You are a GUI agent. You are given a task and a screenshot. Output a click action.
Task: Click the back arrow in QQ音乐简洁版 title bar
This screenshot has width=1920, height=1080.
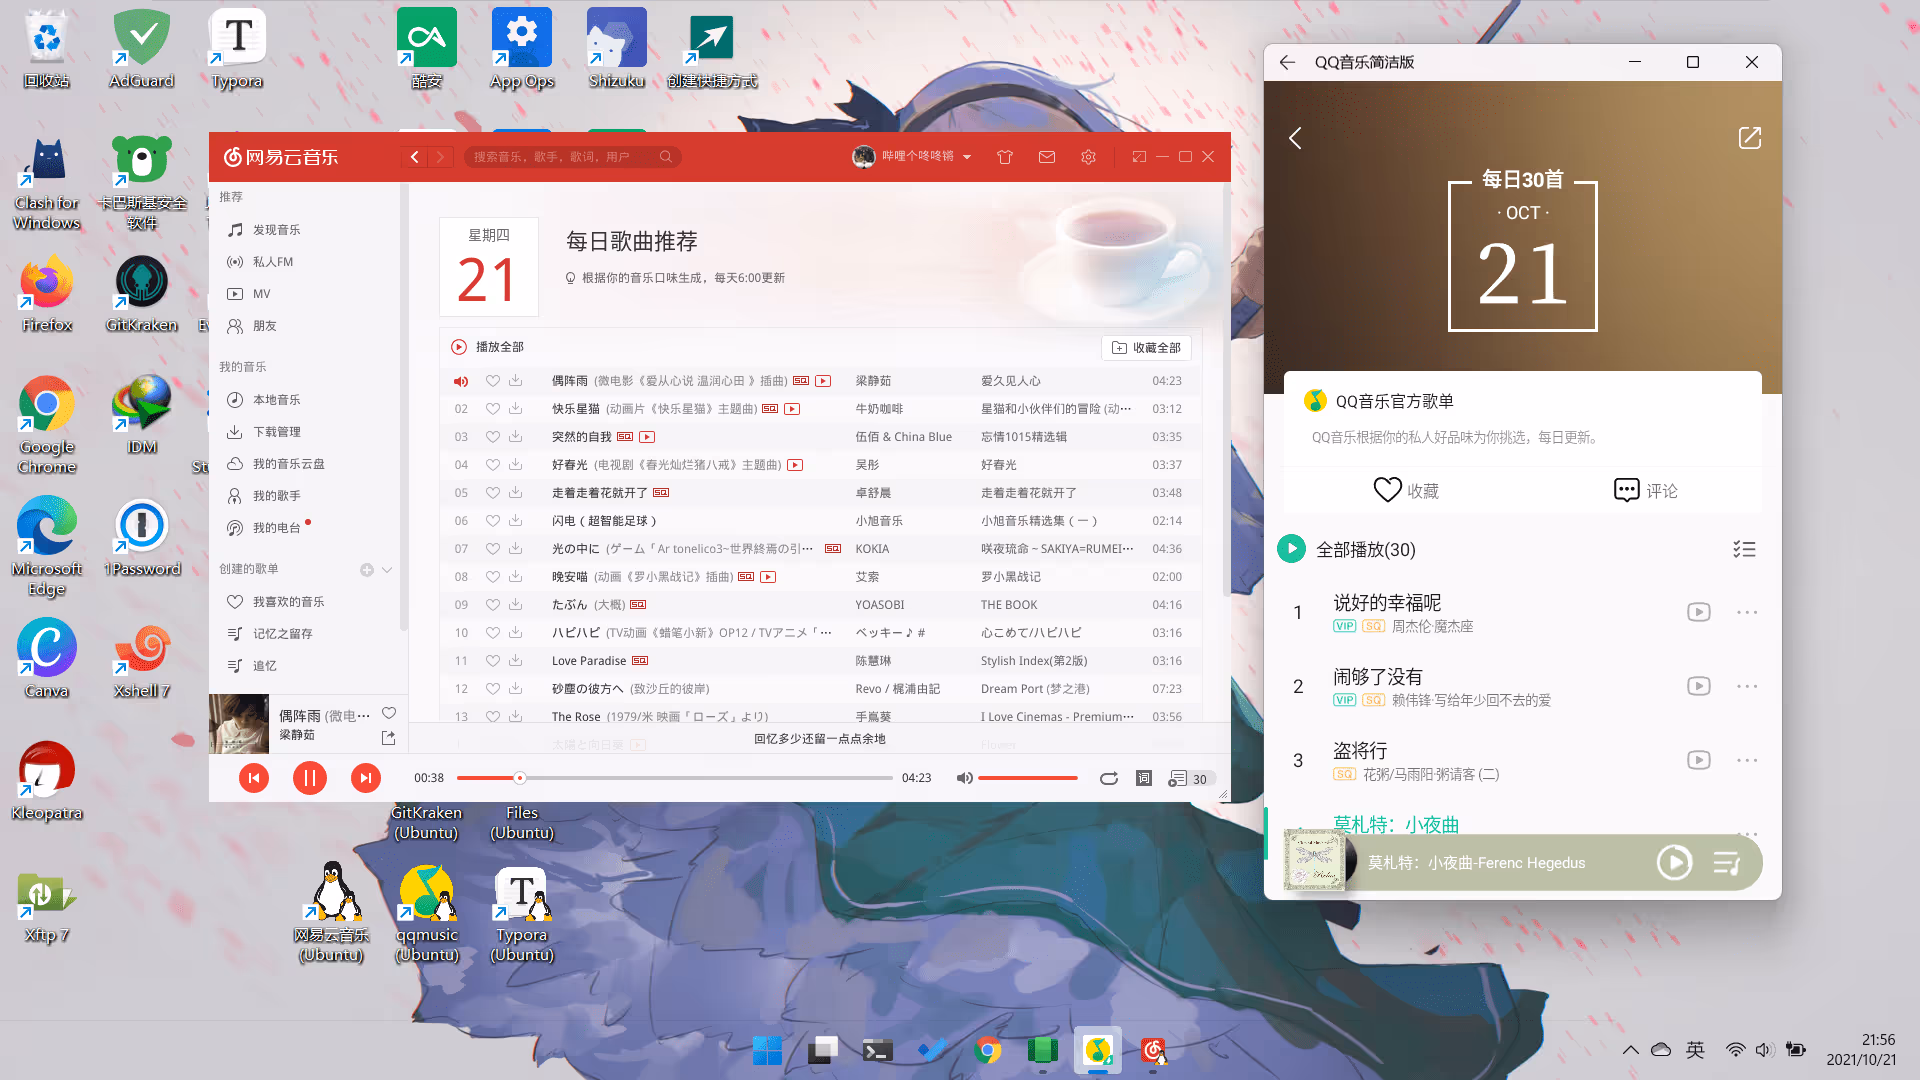pos(1287,62)
